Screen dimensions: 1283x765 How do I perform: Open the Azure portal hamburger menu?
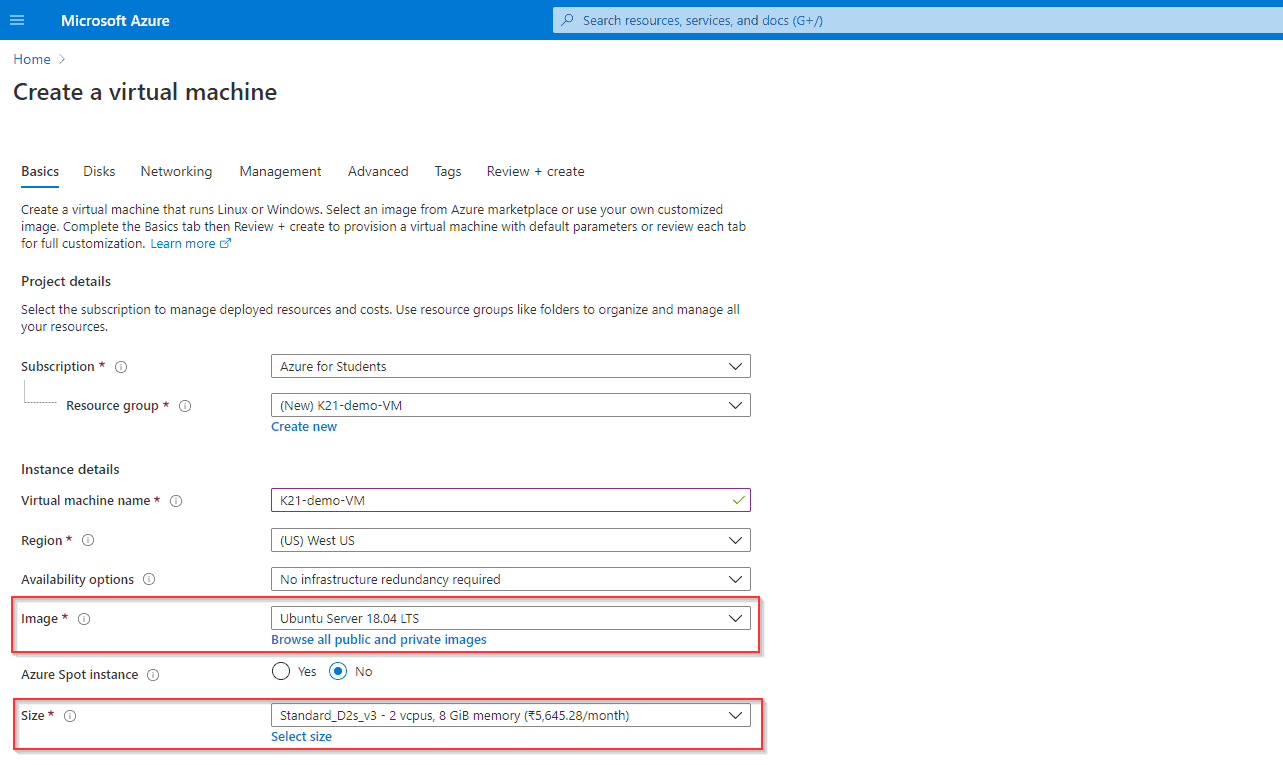18,19
